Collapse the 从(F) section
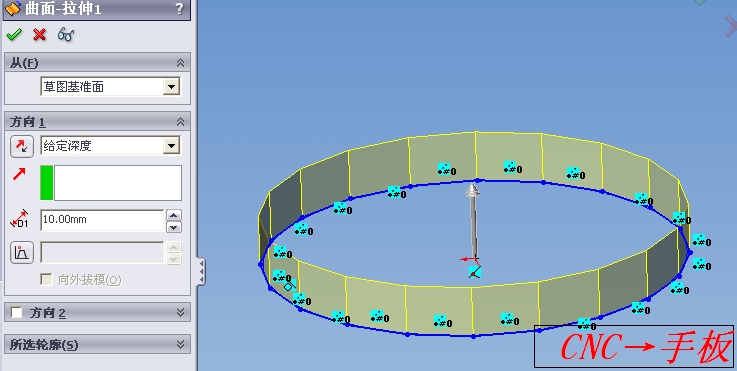The image size is (737, 371). coord(180,63)
